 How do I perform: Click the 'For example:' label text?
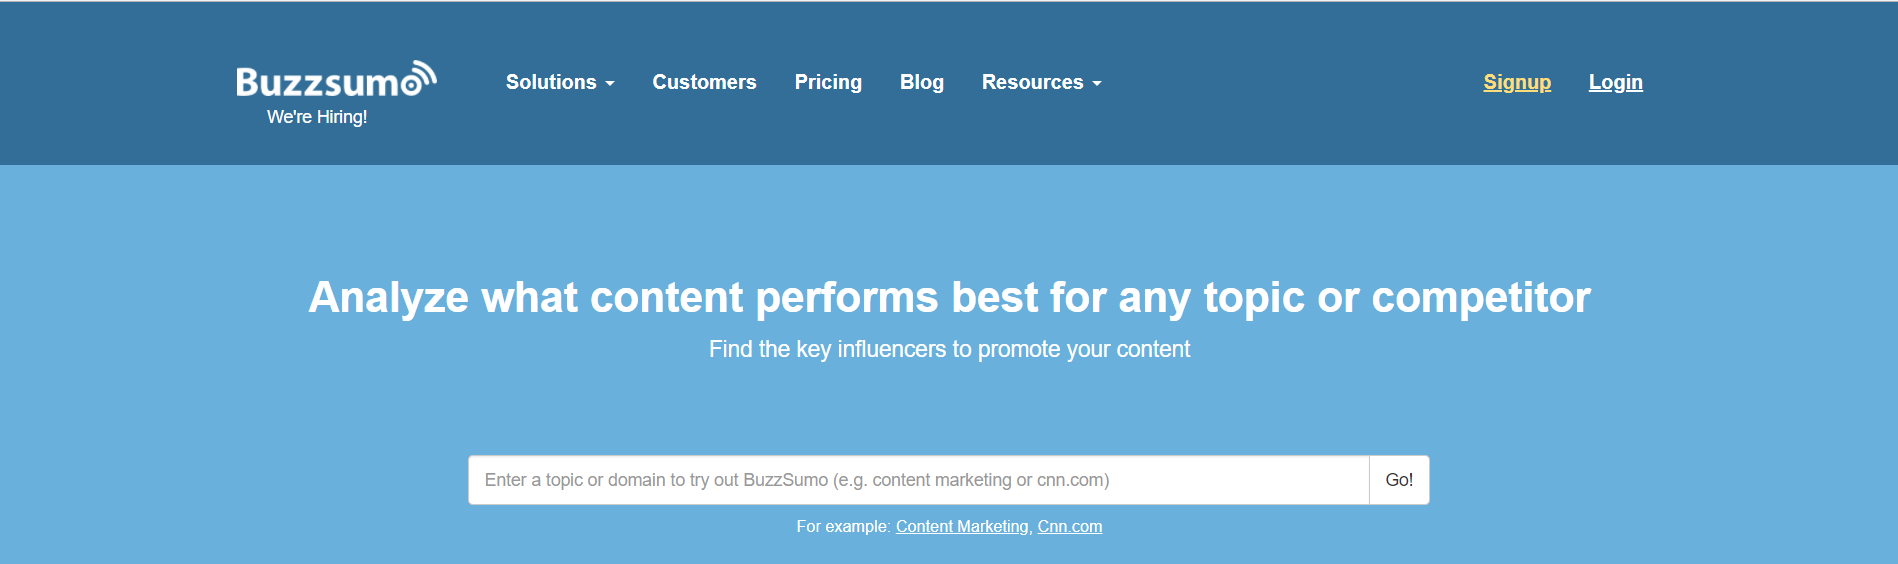(843, 526)
